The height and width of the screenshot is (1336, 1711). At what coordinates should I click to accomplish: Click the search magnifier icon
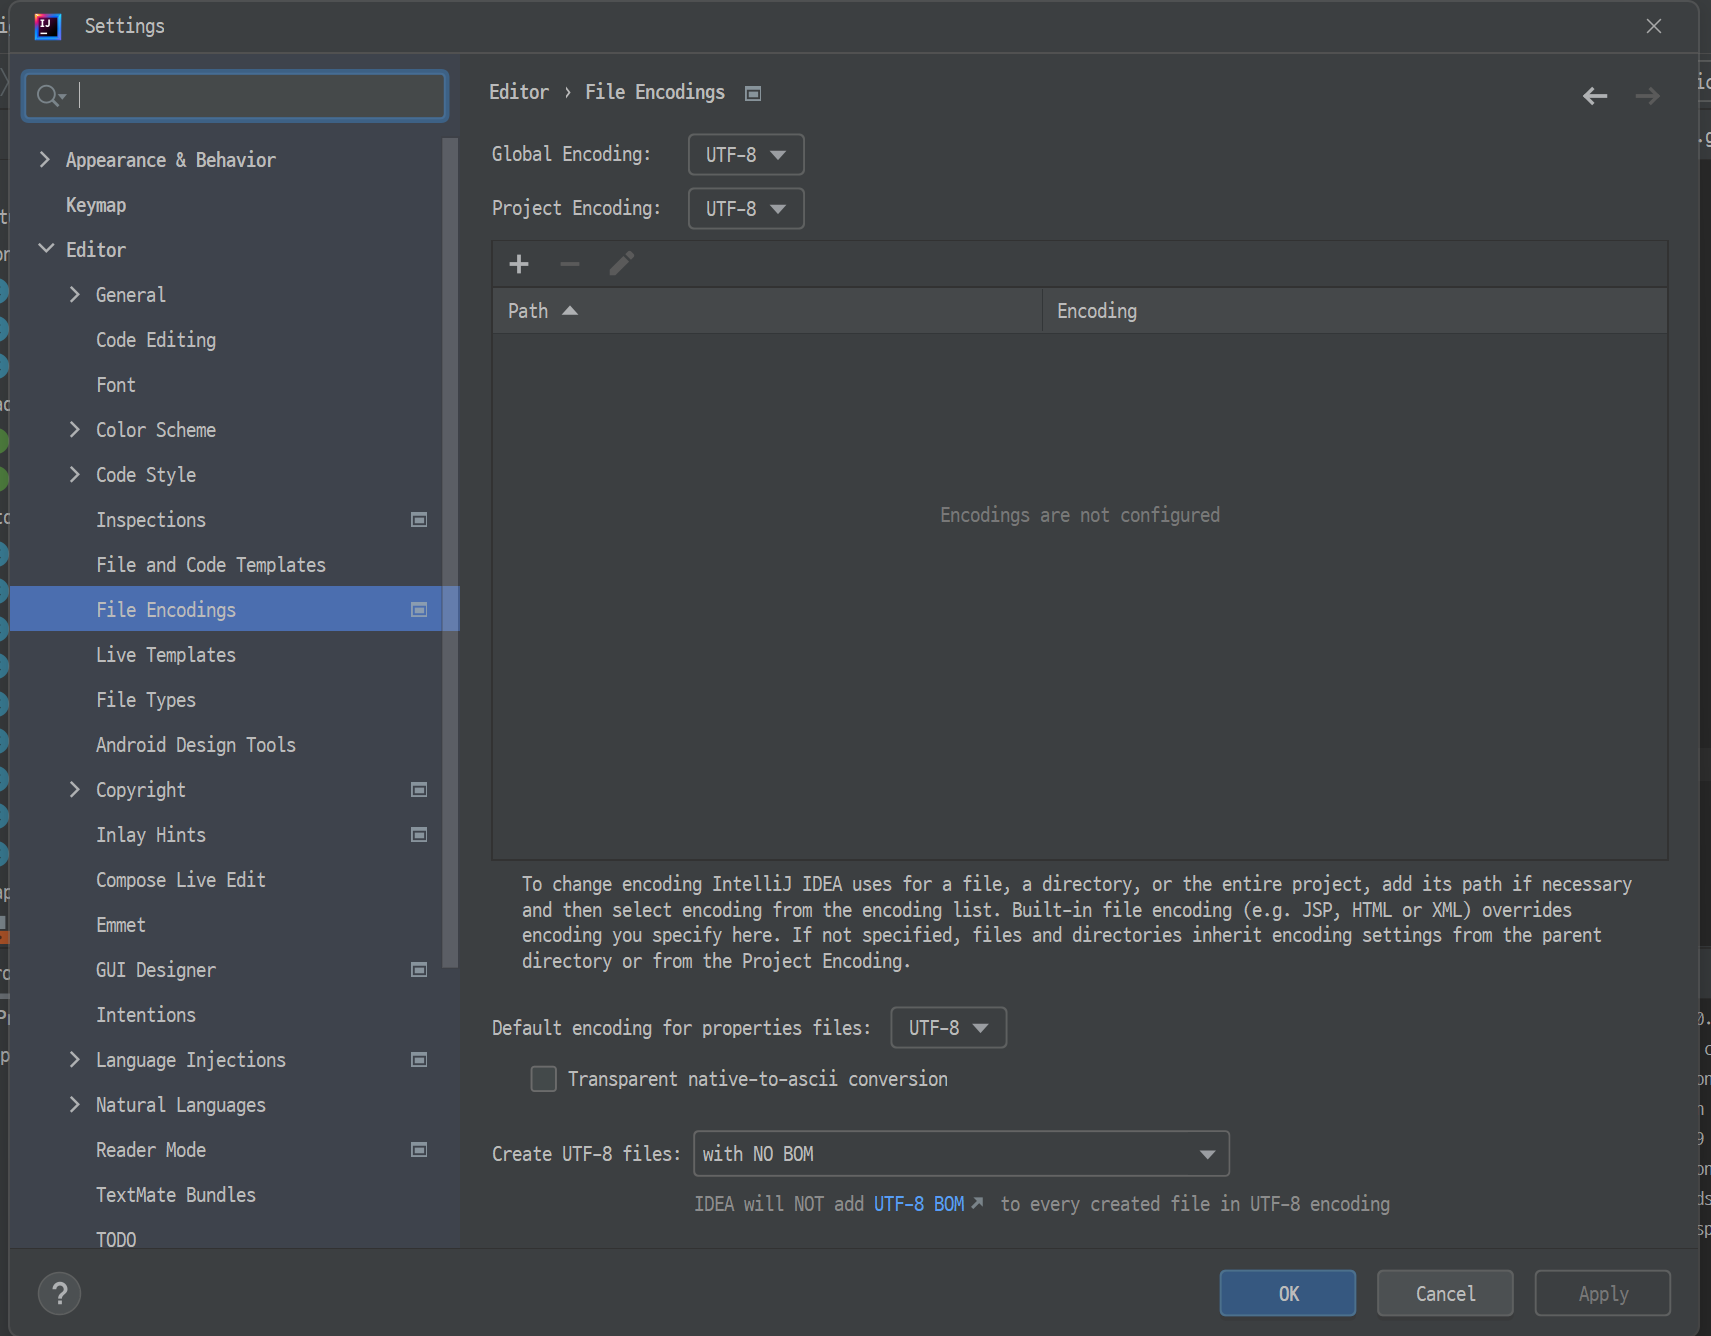point(49,96)
